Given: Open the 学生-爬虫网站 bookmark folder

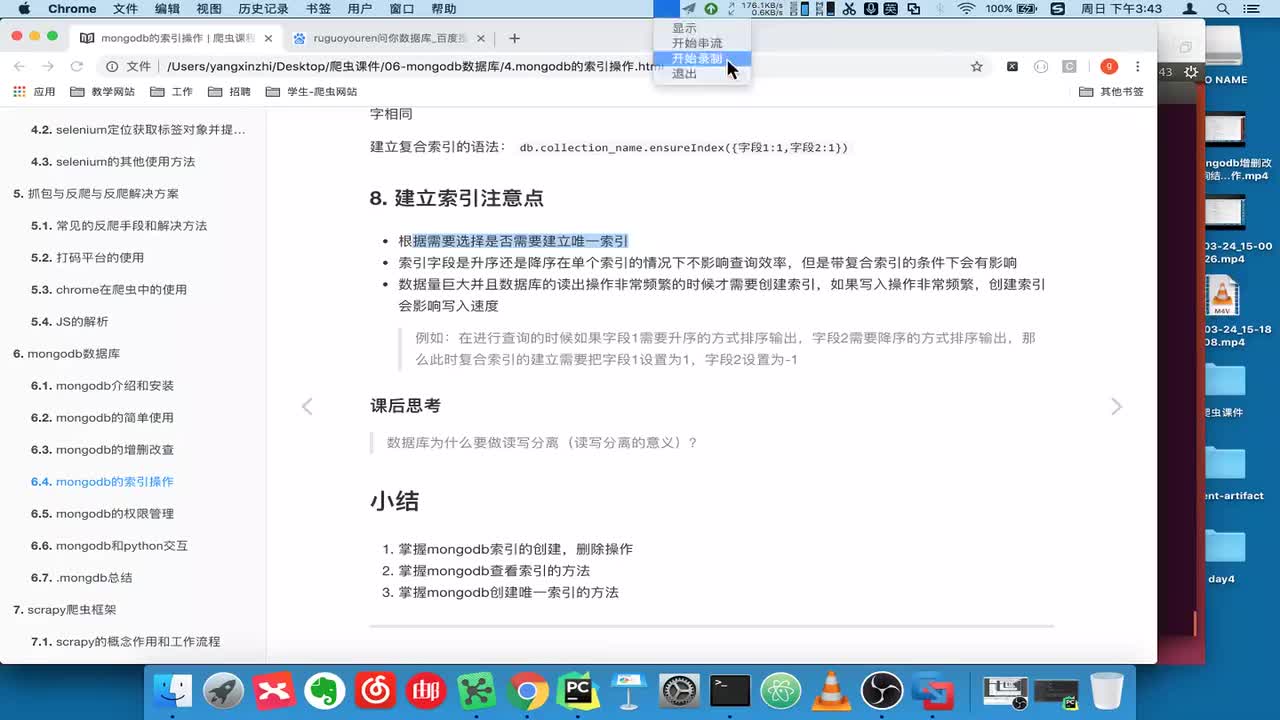Looking at the screenshot, I should point(311,92).
